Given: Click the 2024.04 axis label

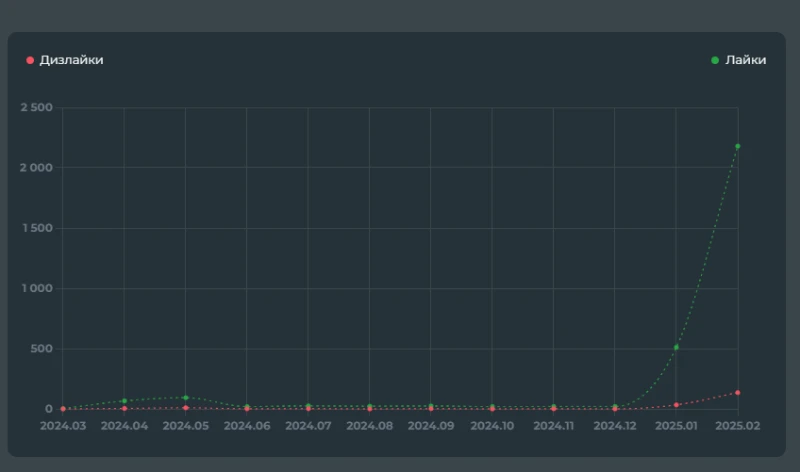Looking at the screenshot, I should click(124, 426).
